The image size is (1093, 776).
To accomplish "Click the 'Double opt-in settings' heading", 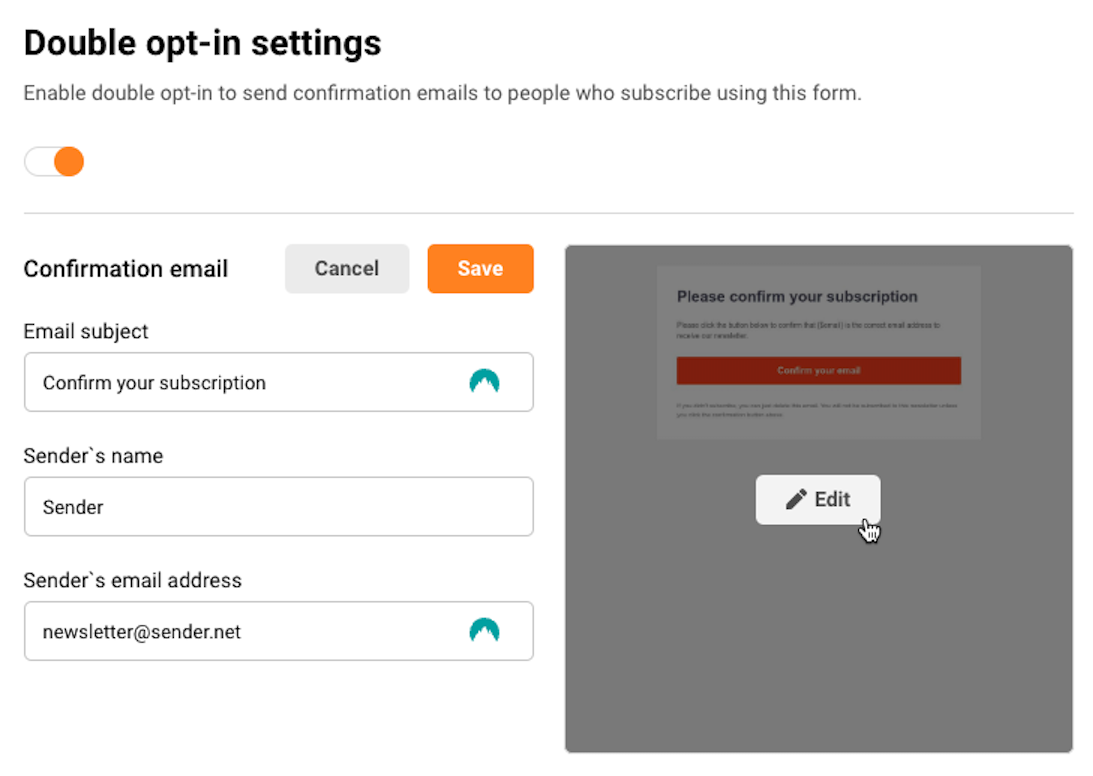I will point(202,43).
